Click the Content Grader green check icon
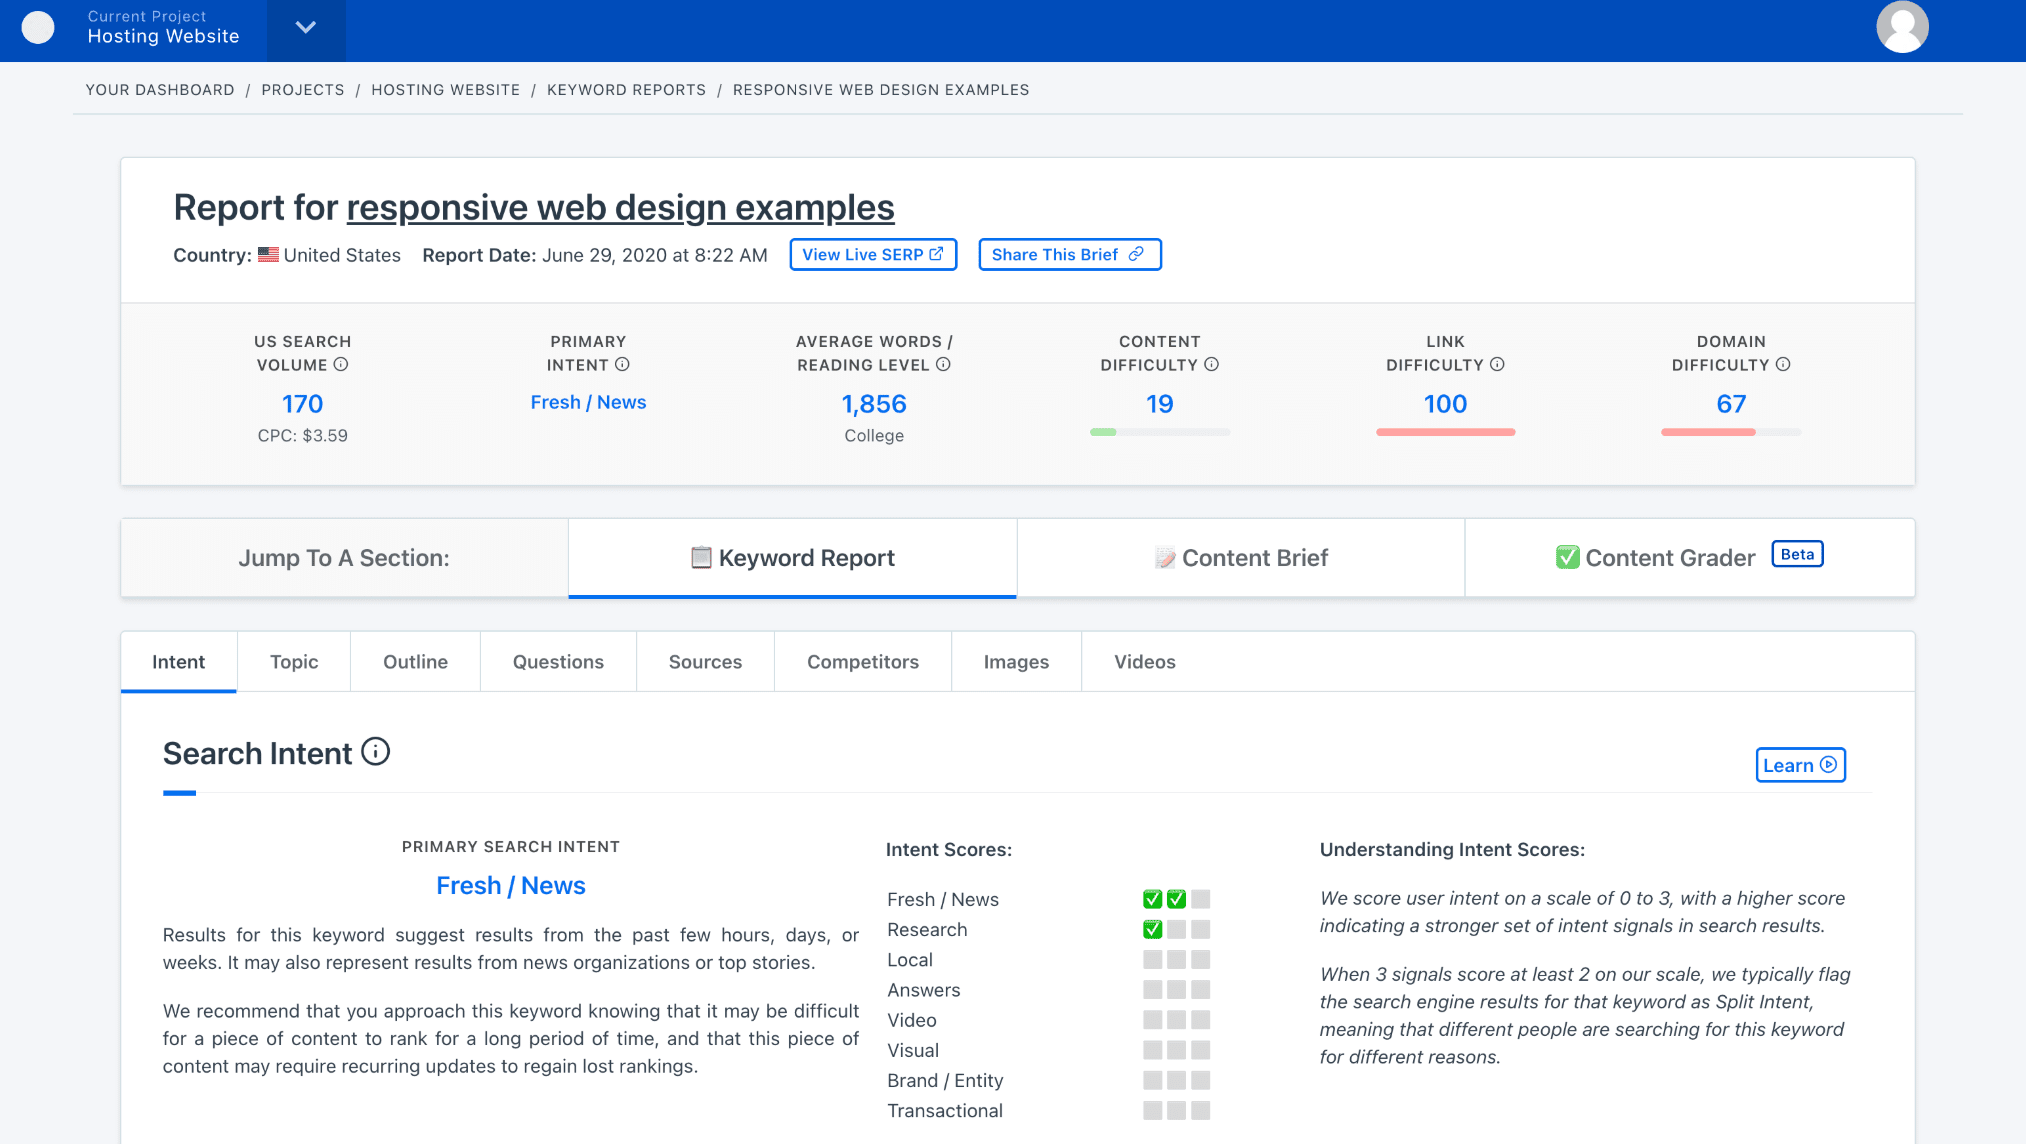This screenshot has width=2026, height=1144. [1568, 557]
